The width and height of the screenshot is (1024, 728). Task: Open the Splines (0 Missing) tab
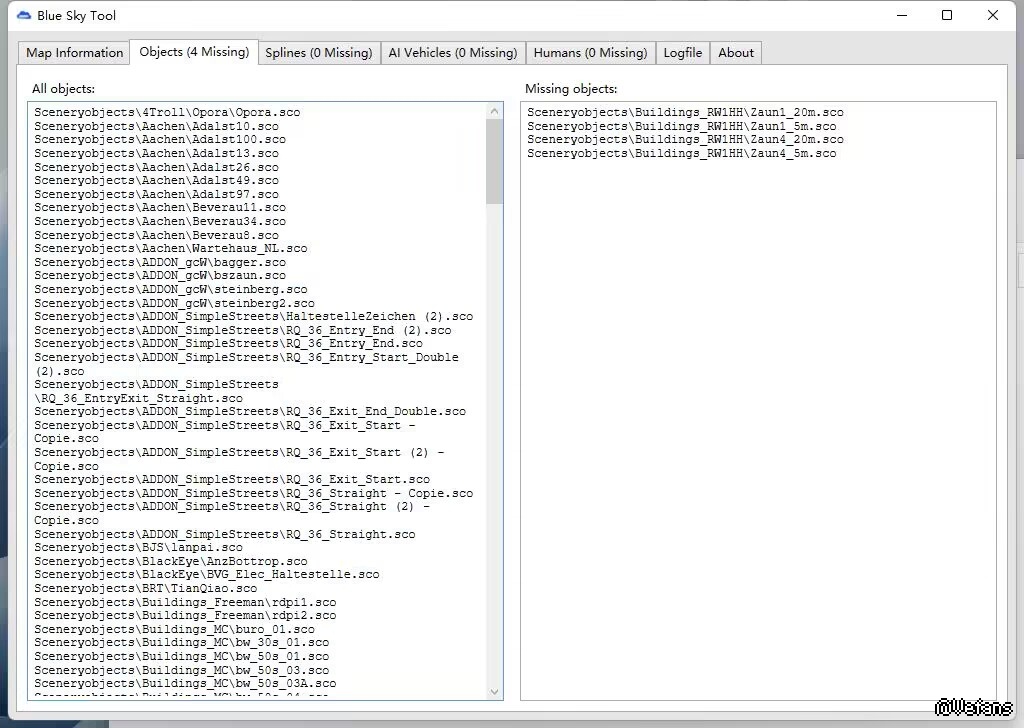[318, 53]
